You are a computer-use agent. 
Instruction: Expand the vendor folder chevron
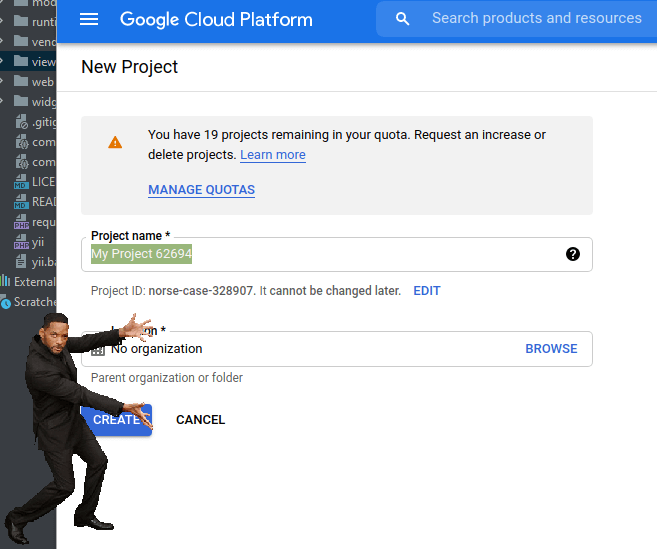coord(2,41)
